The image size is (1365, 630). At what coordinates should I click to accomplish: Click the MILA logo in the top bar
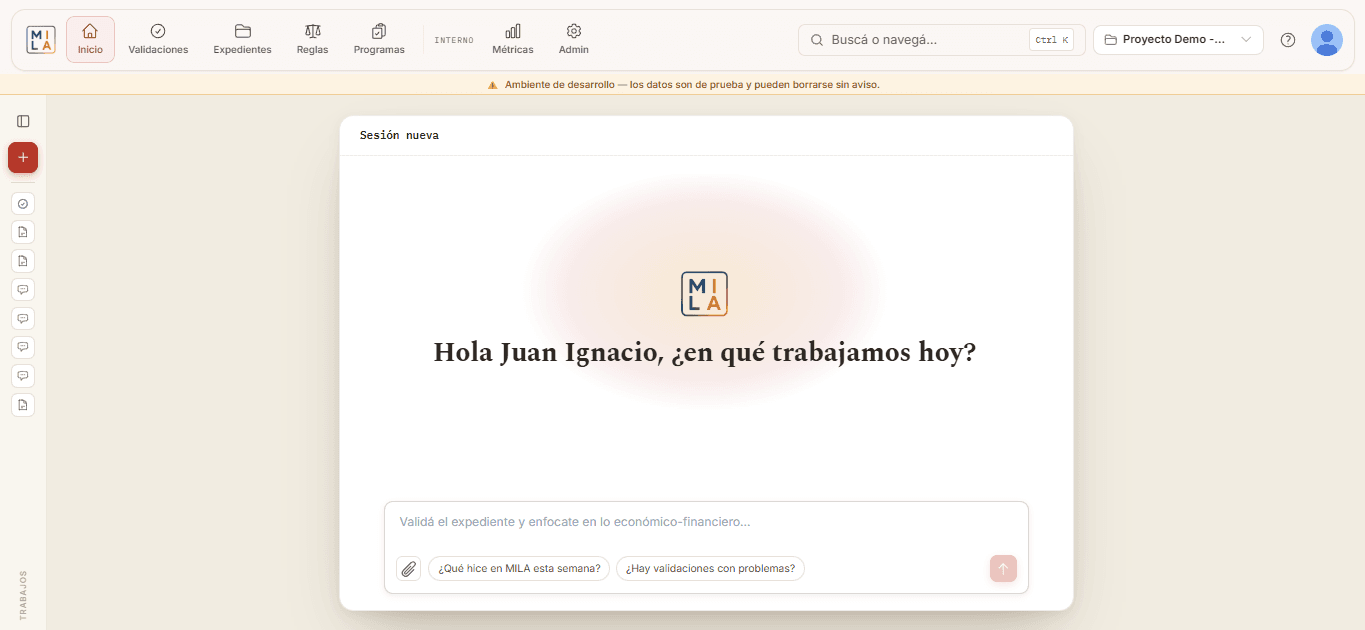coord(41,40)
